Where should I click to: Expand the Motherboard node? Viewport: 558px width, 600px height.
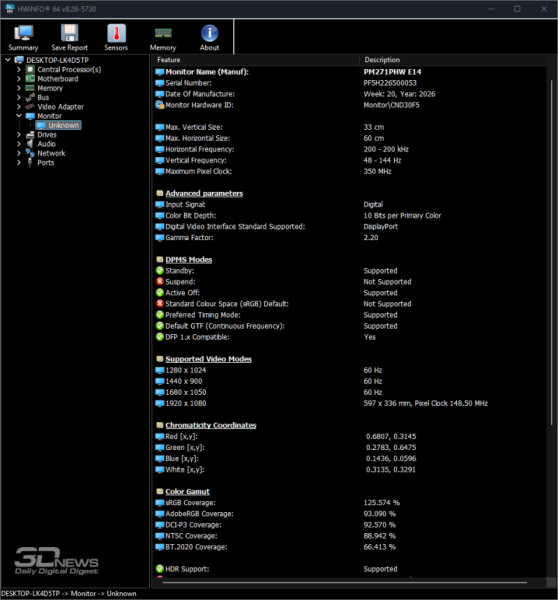click(x=19, y=78)
